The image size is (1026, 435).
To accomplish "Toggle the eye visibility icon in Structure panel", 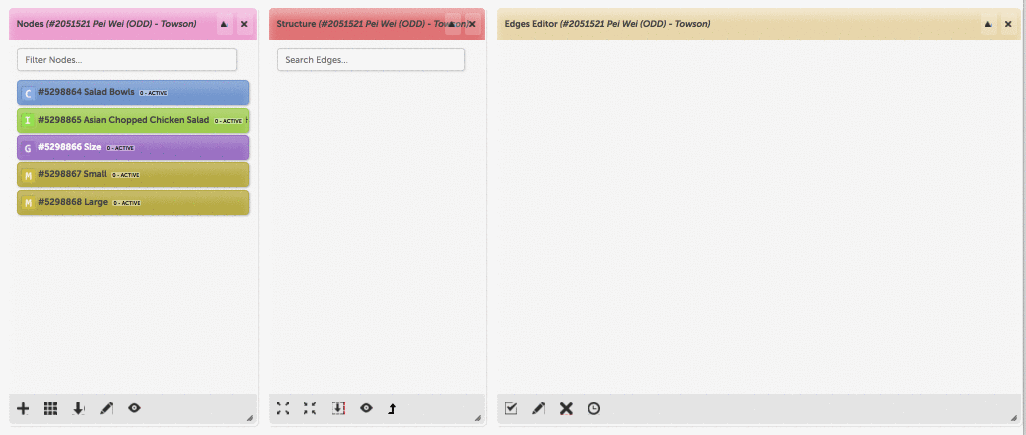I will pos(366,408).
